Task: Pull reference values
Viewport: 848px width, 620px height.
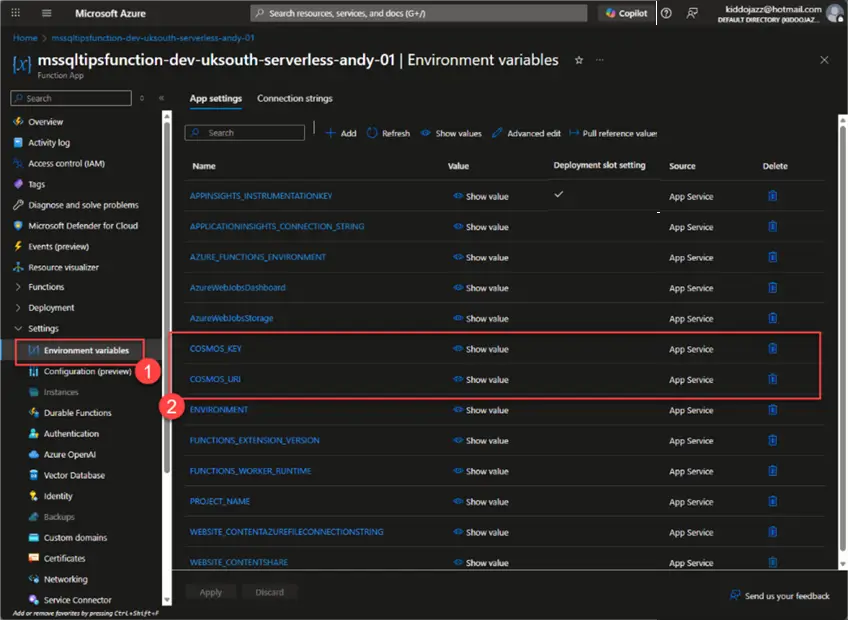Action: coord(613,133)
